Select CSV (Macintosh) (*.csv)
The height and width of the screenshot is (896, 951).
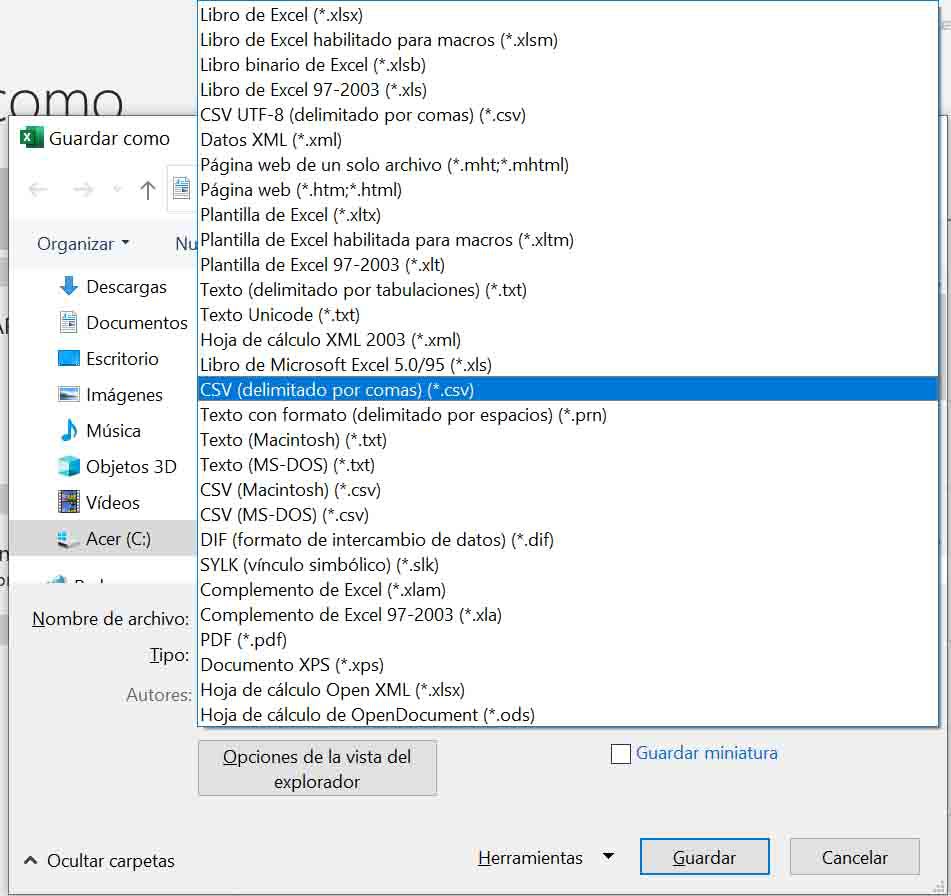[x=568, y=490]
